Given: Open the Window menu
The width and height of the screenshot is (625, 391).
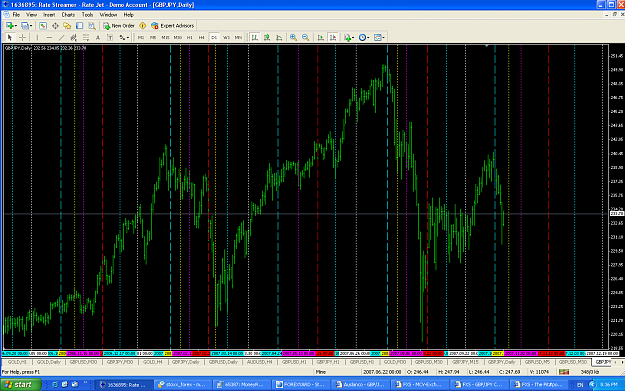Looking at the screenshot, I should (108, 15).
